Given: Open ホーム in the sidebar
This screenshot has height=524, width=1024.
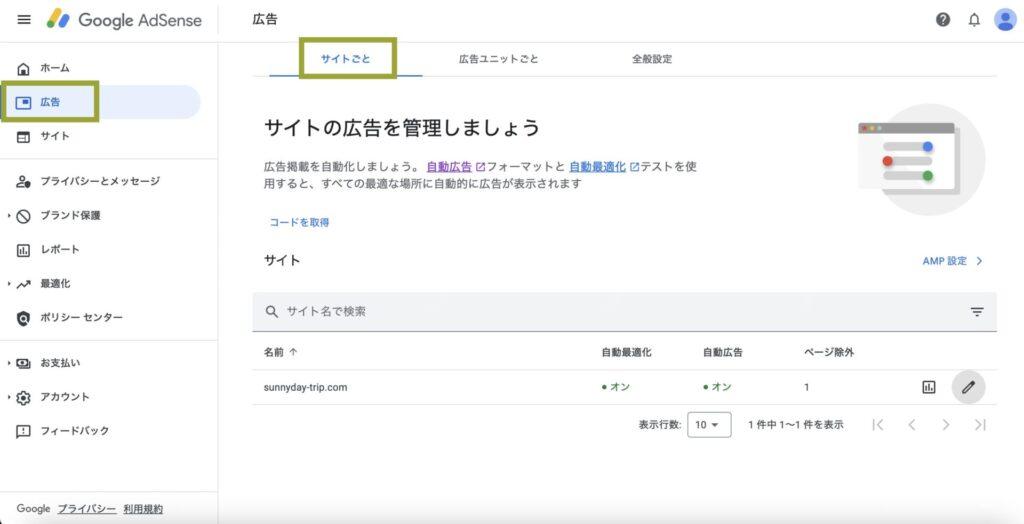Looking at the screenshot, I should point(55,68).
